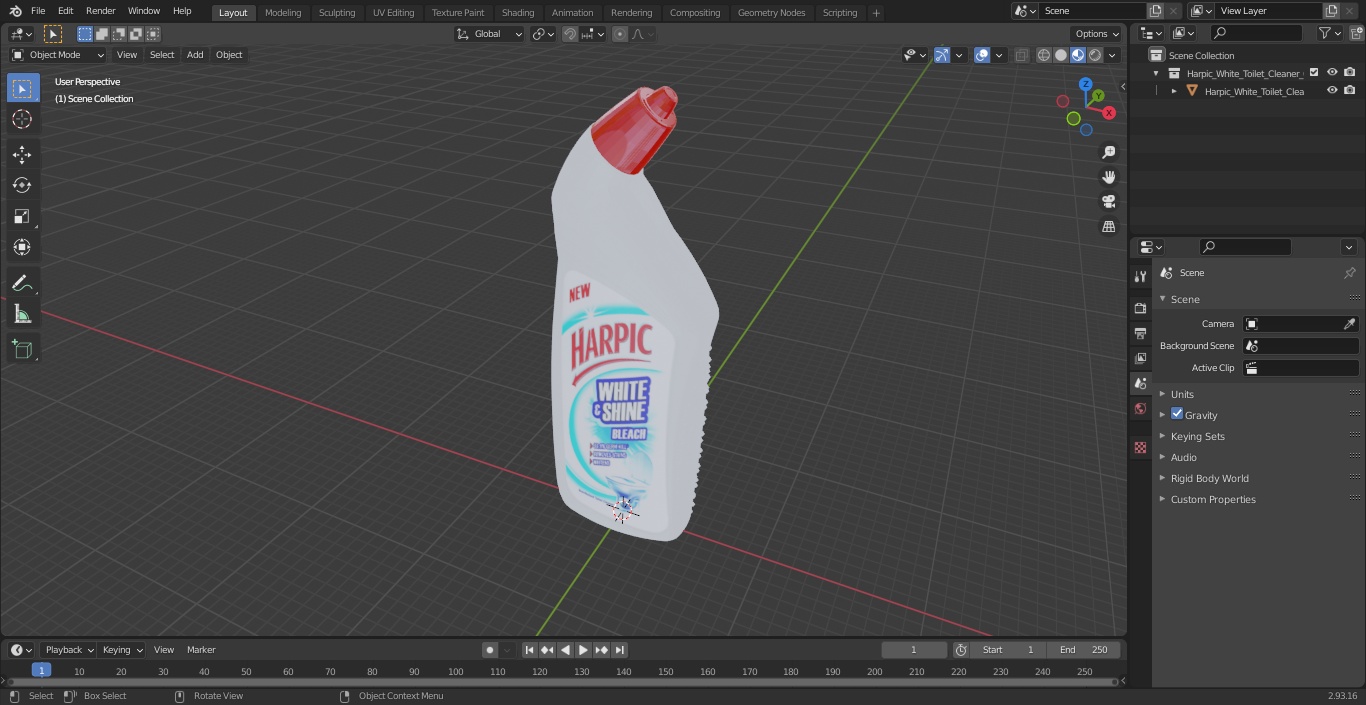Screen dimensions: 1366x705
Task: Open the File menu
Action: pyautogui.click(x=38, y=11)
